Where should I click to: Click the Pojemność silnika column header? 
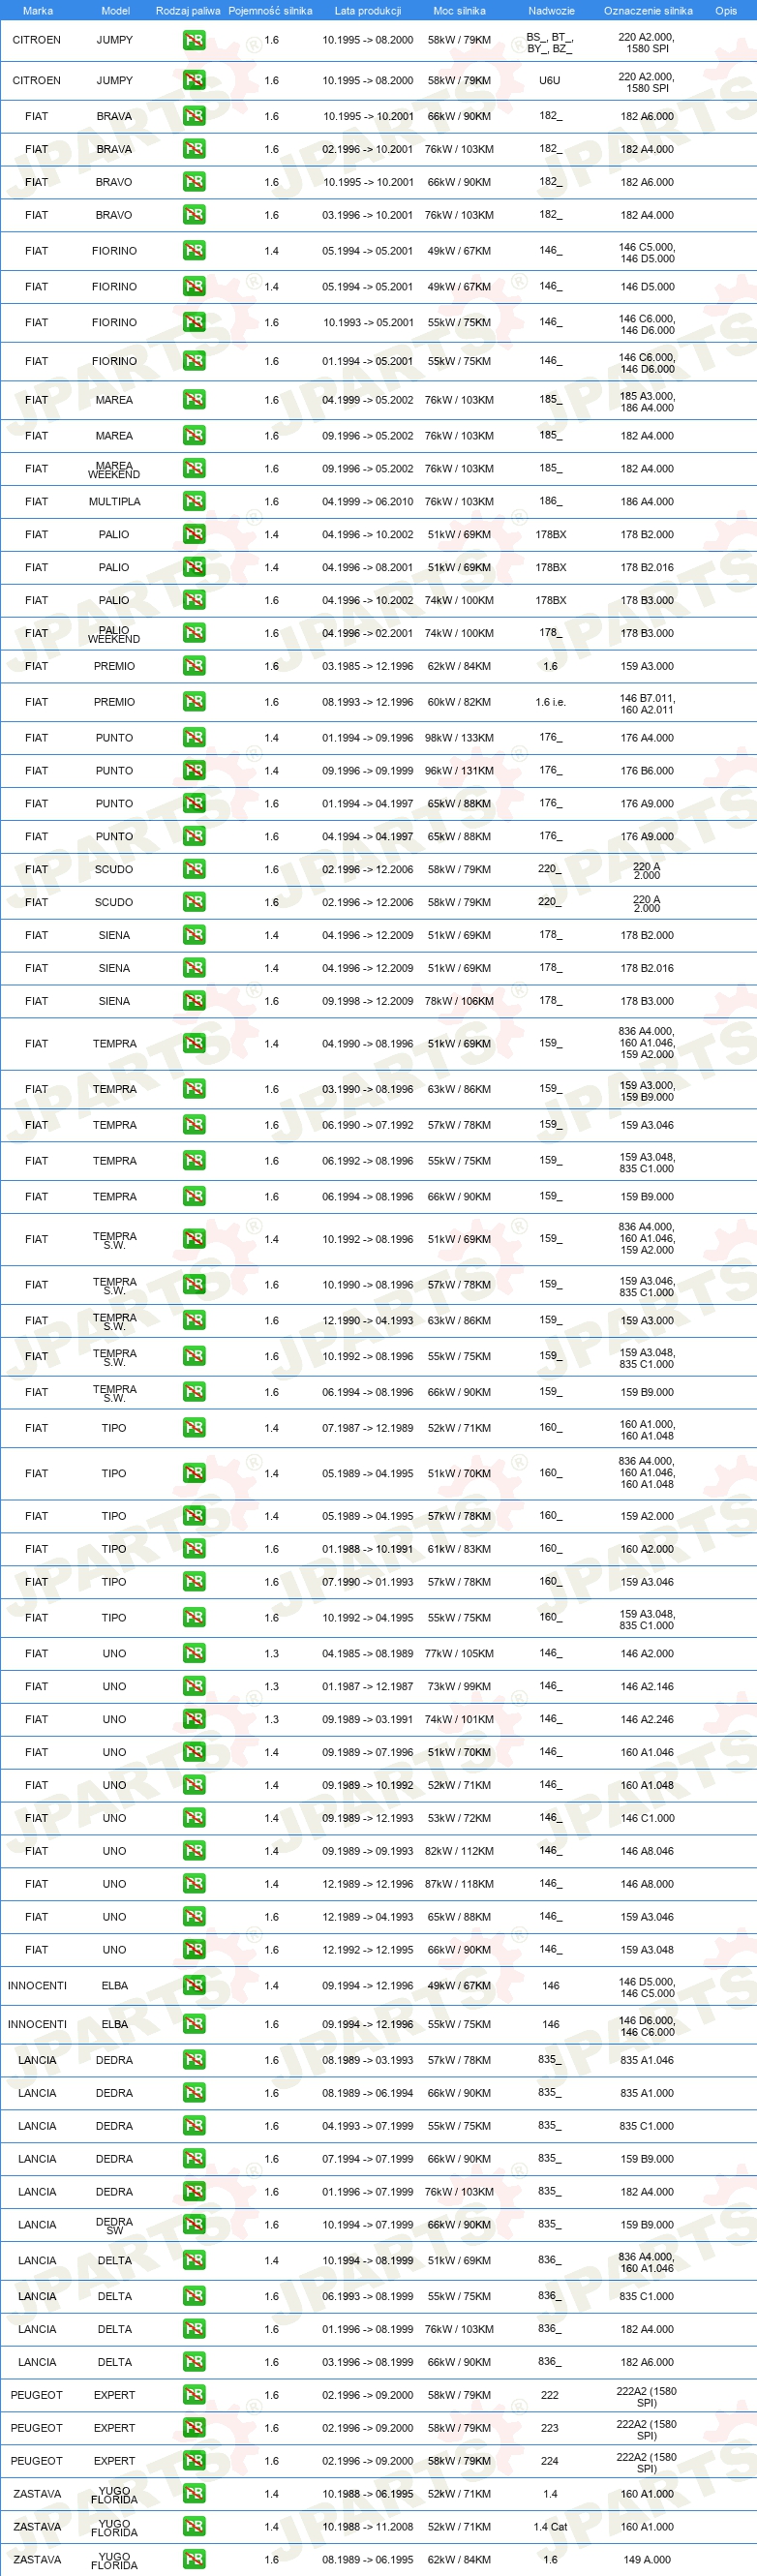coord(270,11)
